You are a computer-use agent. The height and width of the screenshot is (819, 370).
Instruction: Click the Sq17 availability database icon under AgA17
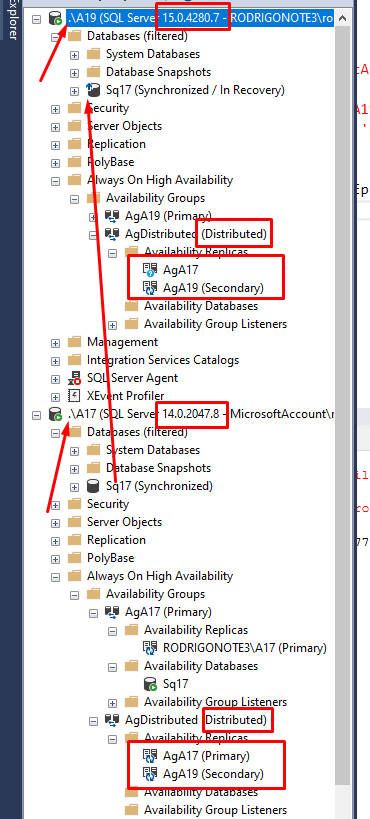tap(150, 684)
